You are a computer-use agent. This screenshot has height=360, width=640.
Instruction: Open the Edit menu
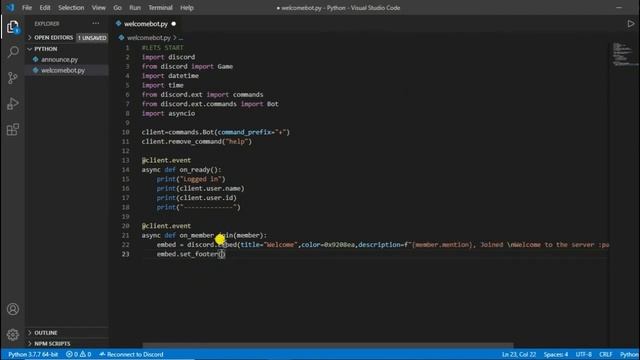45,8
